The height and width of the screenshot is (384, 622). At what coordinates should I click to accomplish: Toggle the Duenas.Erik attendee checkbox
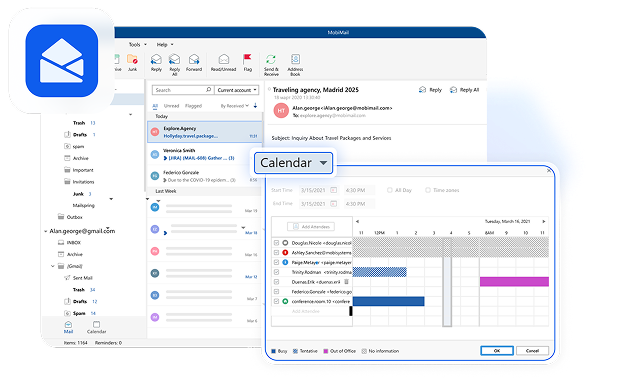click(x=276, y=282)
